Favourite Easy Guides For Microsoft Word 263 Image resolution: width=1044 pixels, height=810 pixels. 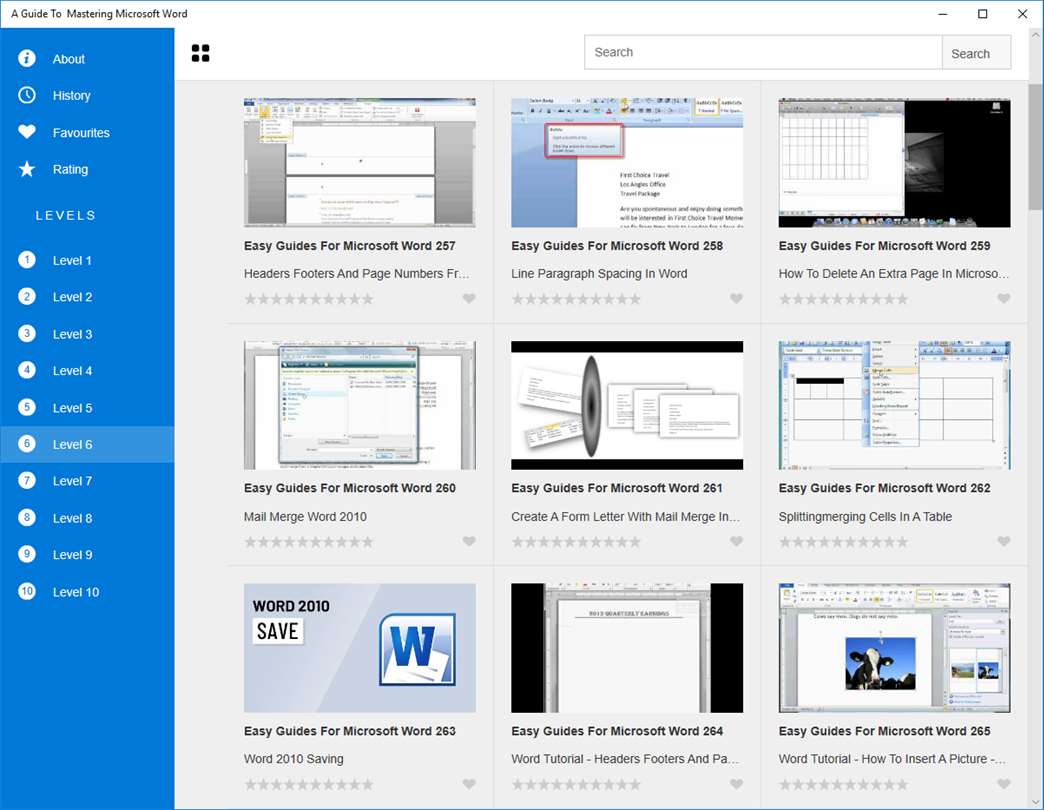tap(469, 784)
